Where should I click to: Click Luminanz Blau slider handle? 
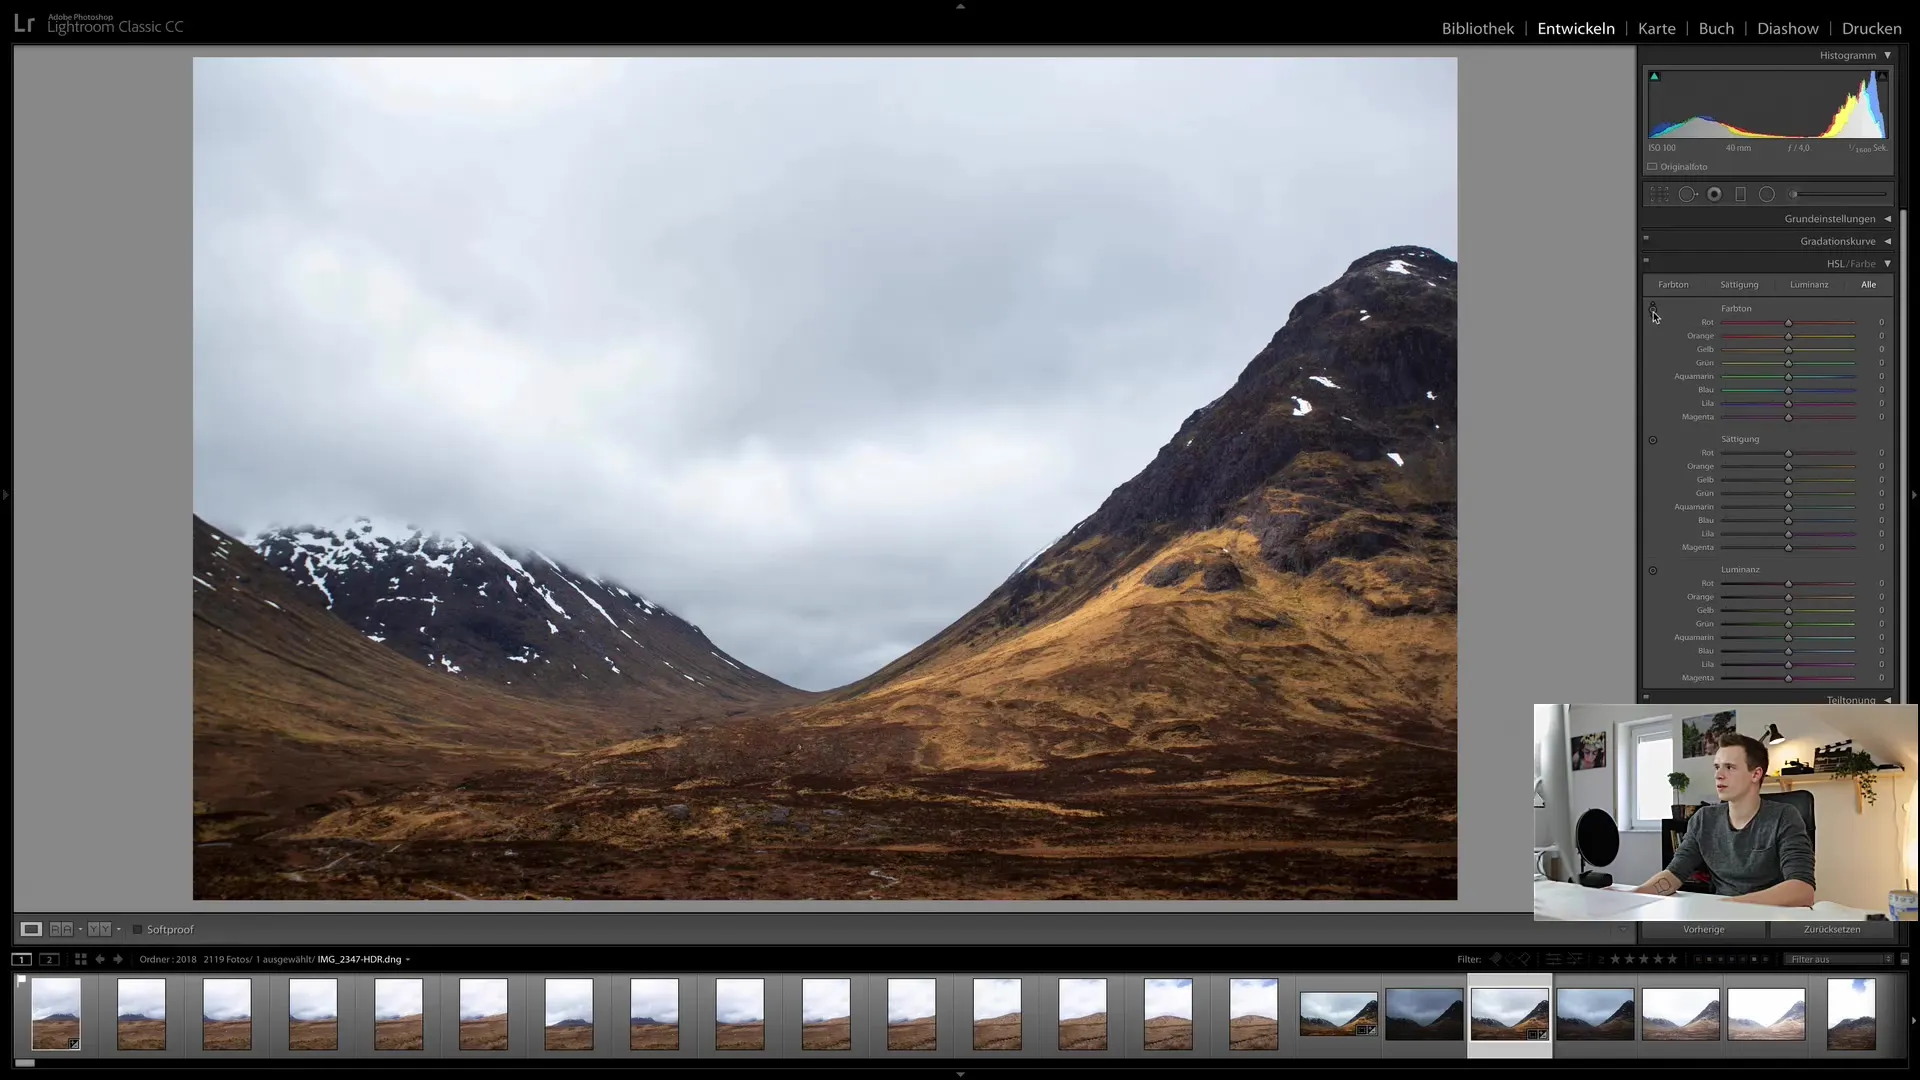point(1789,651)
